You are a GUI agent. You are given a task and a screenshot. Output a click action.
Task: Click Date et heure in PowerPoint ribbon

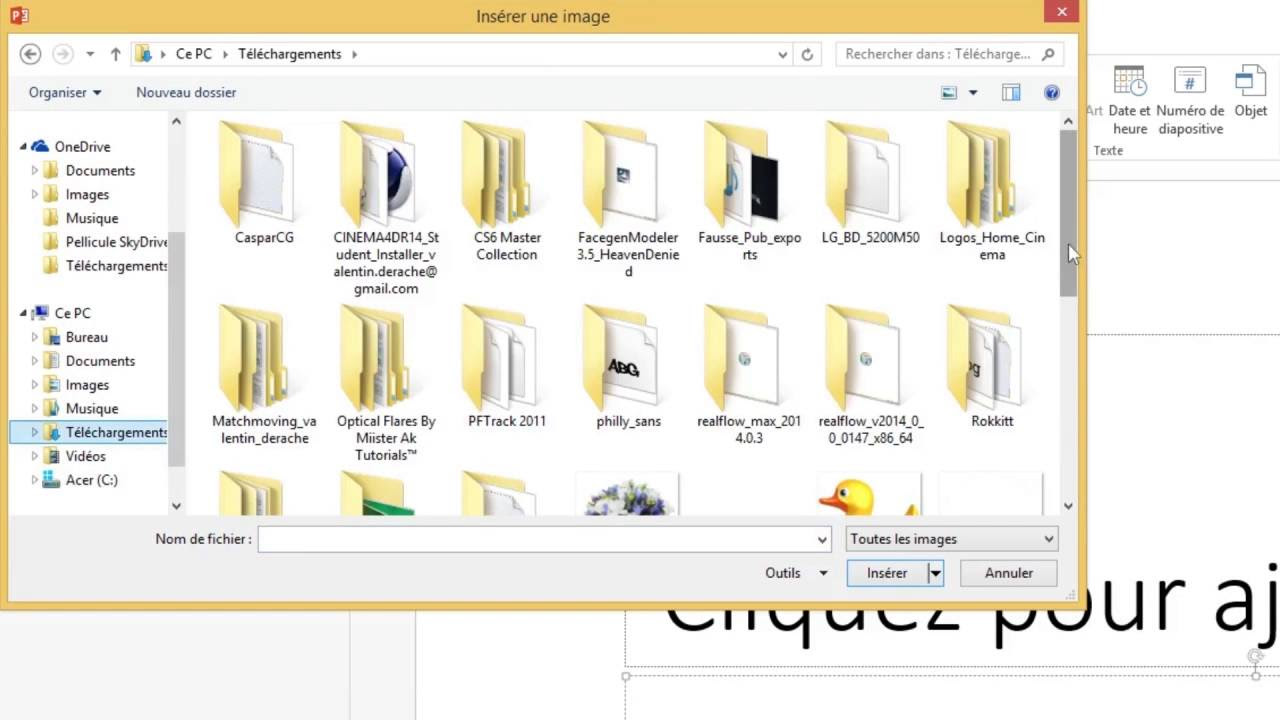pyautogui.click(x=1129, y=100)
